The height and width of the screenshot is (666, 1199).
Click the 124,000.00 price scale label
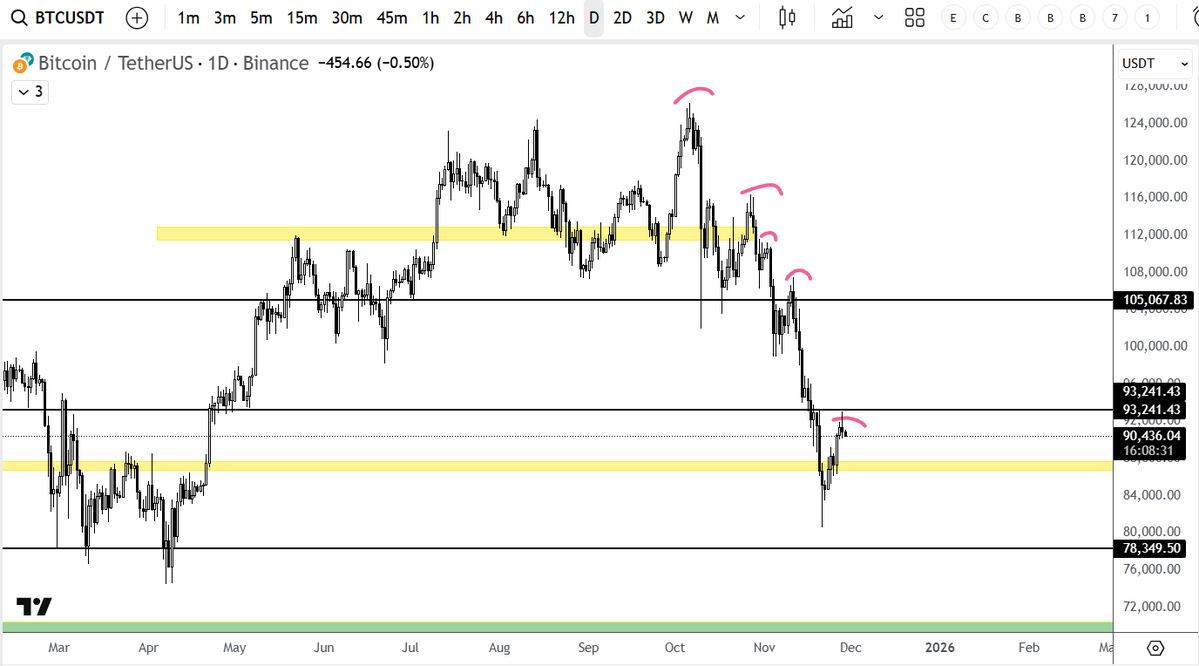click(x=1155, y=122)
